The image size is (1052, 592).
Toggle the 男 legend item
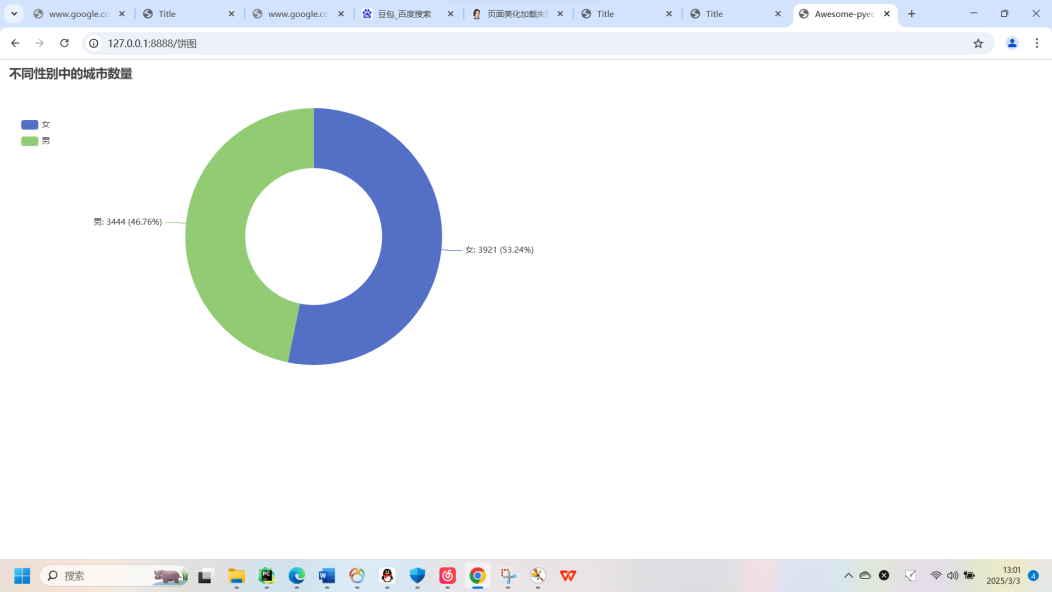(36, 141)
